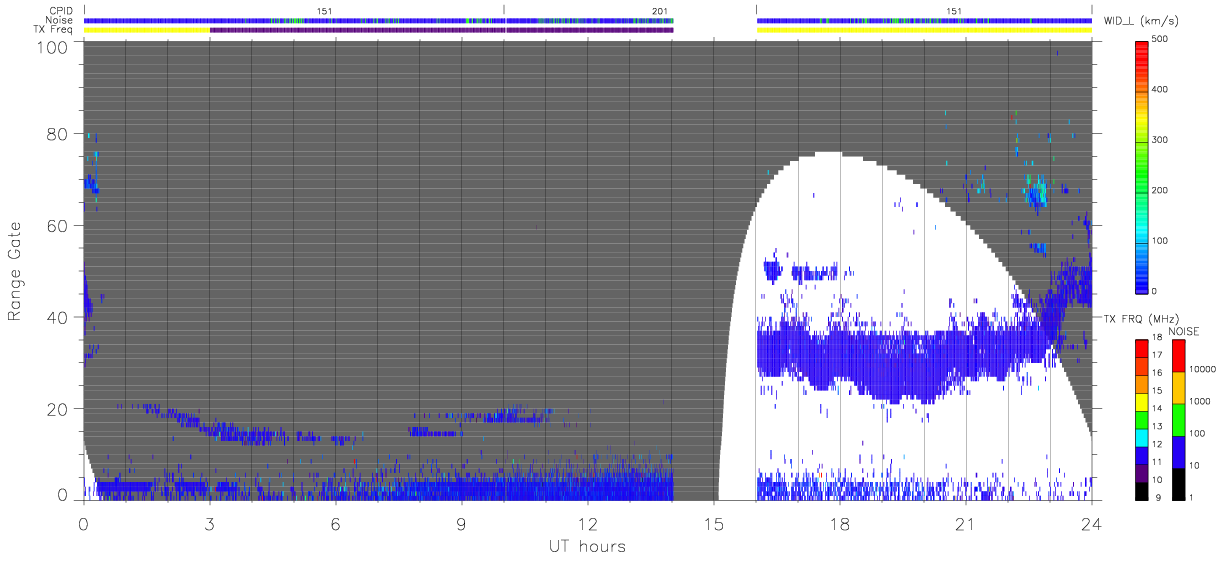Click Range Gate tick label 40

59,317
